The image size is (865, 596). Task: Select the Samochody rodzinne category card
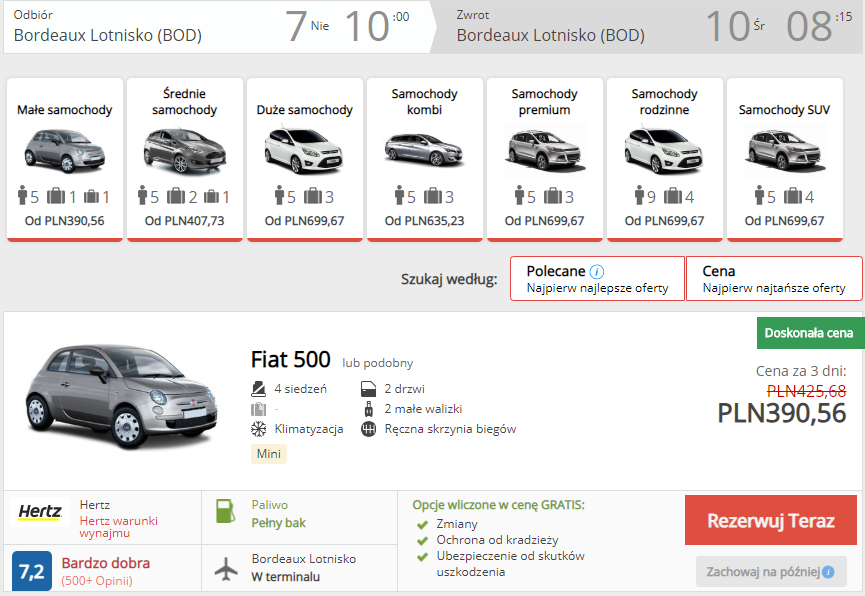[665, 159]
